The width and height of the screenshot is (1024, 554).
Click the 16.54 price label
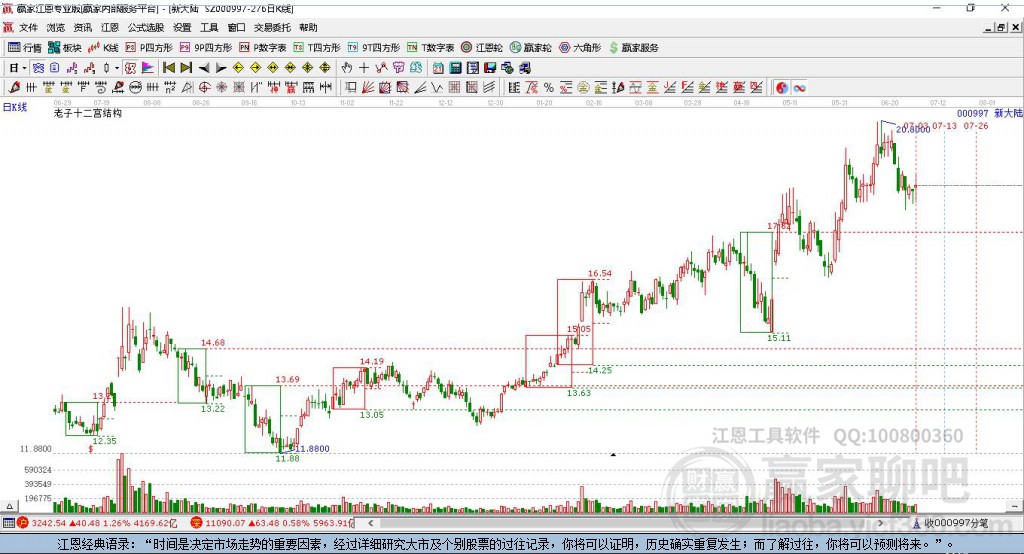click(x=600, y=274)
